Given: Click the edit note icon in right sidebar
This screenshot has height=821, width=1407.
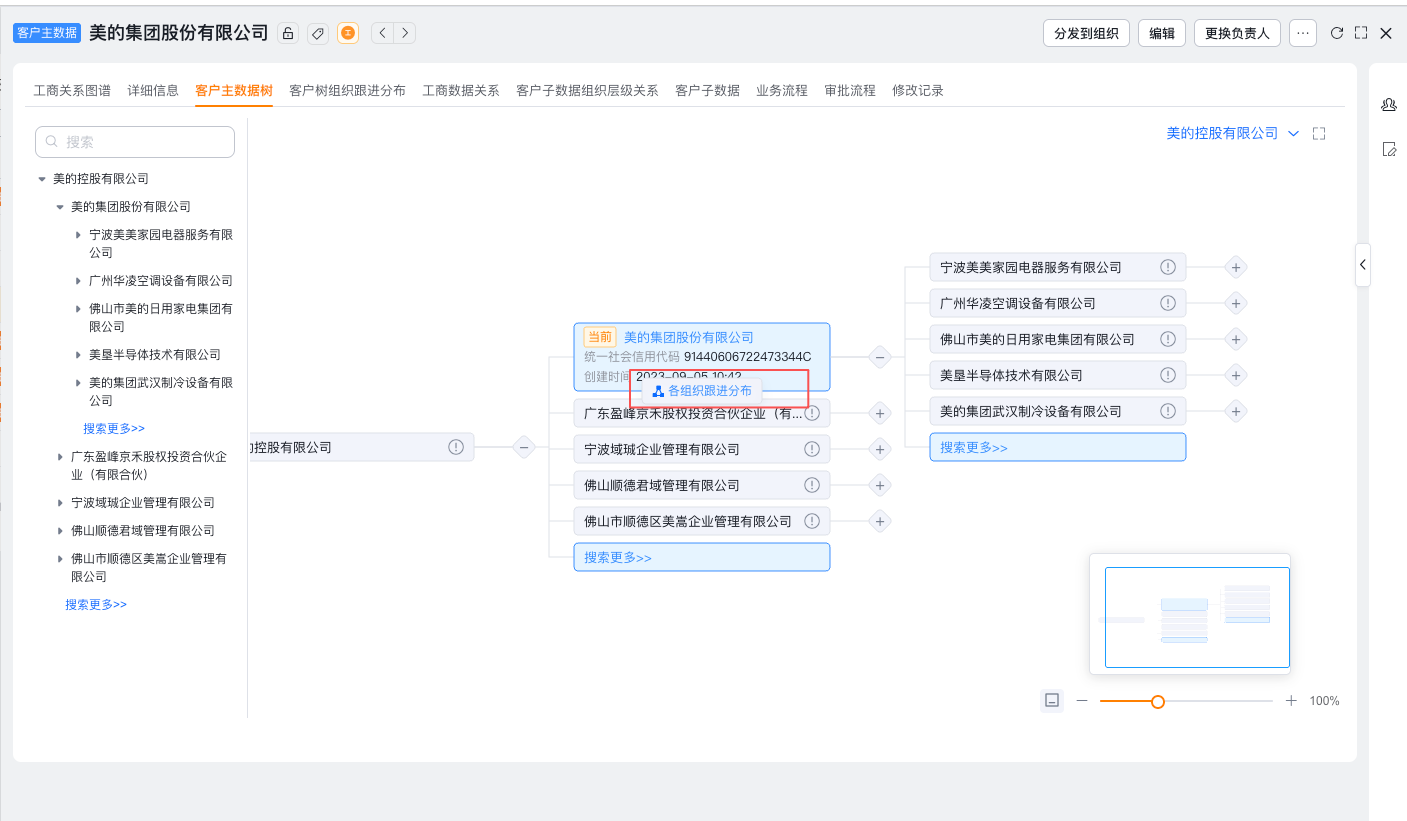Looking at the screenshot, I should [x=1389, y=149].
